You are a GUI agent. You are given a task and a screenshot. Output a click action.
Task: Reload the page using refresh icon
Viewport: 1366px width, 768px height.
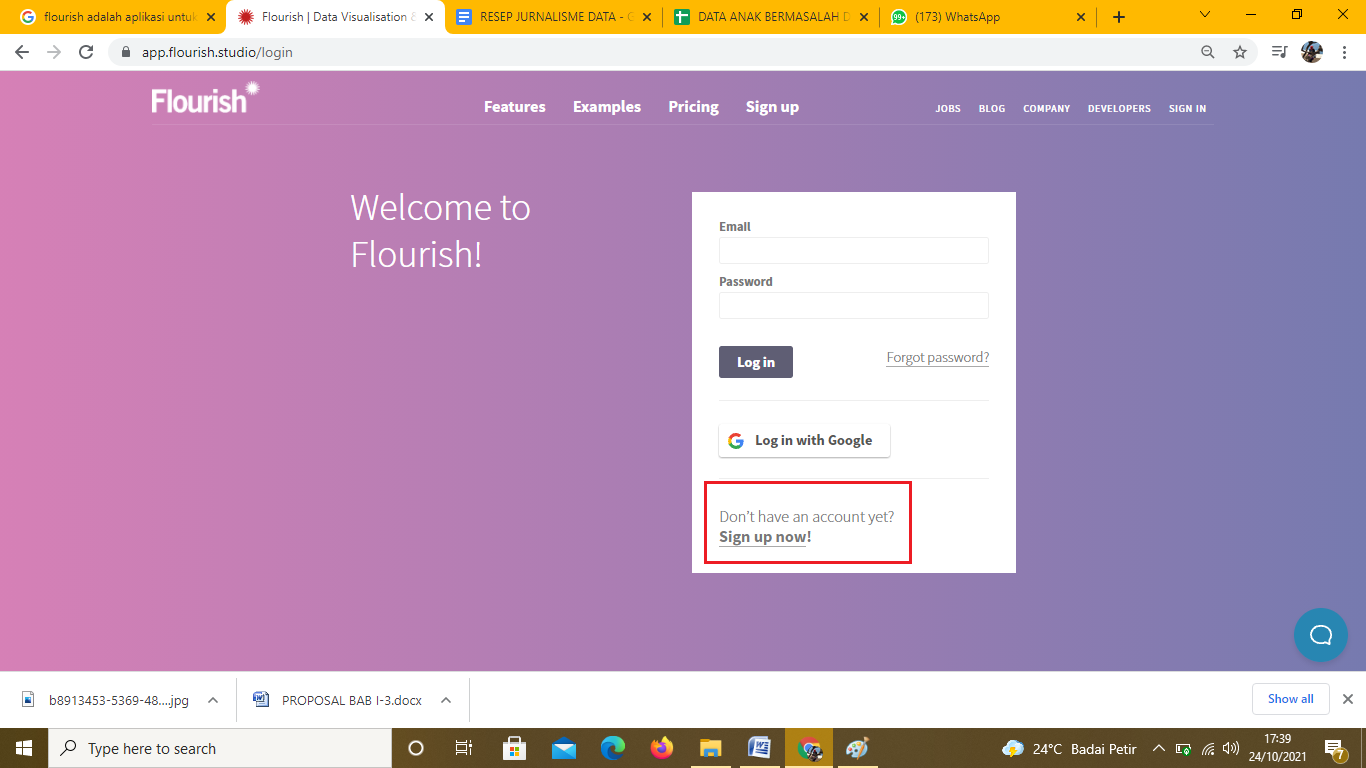(x=86, y=52)
